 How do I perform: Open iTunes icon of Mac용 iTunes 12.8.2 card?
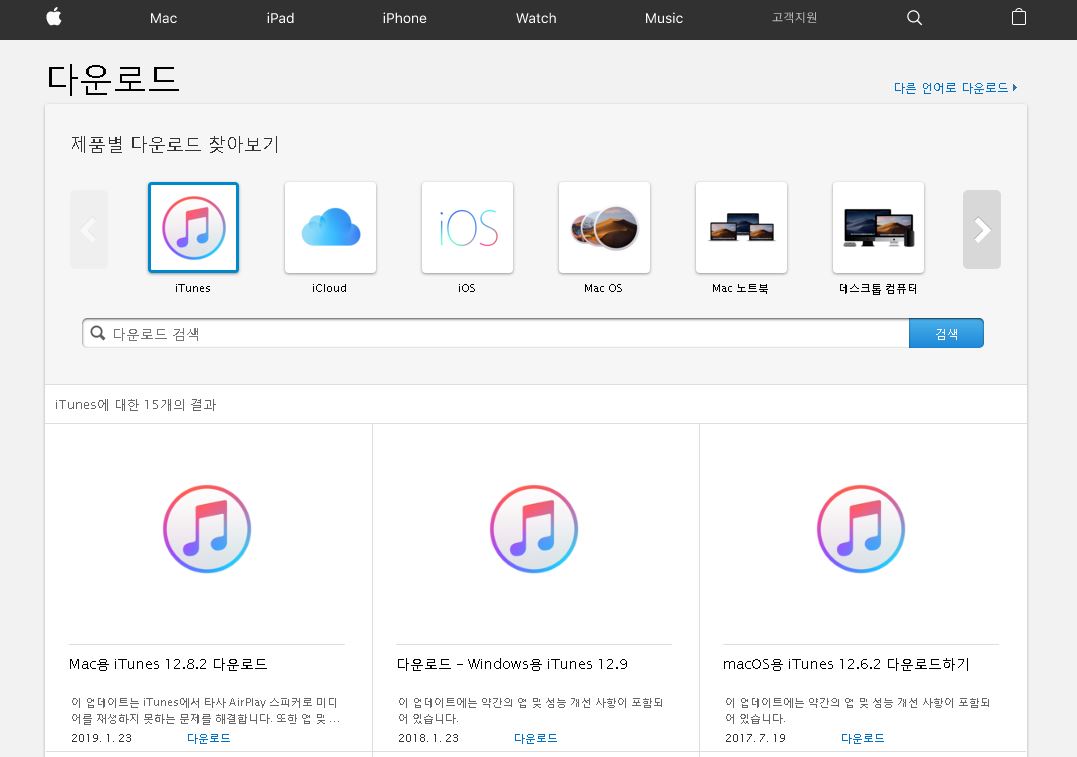pyautogui.click(x=207, y=529)
